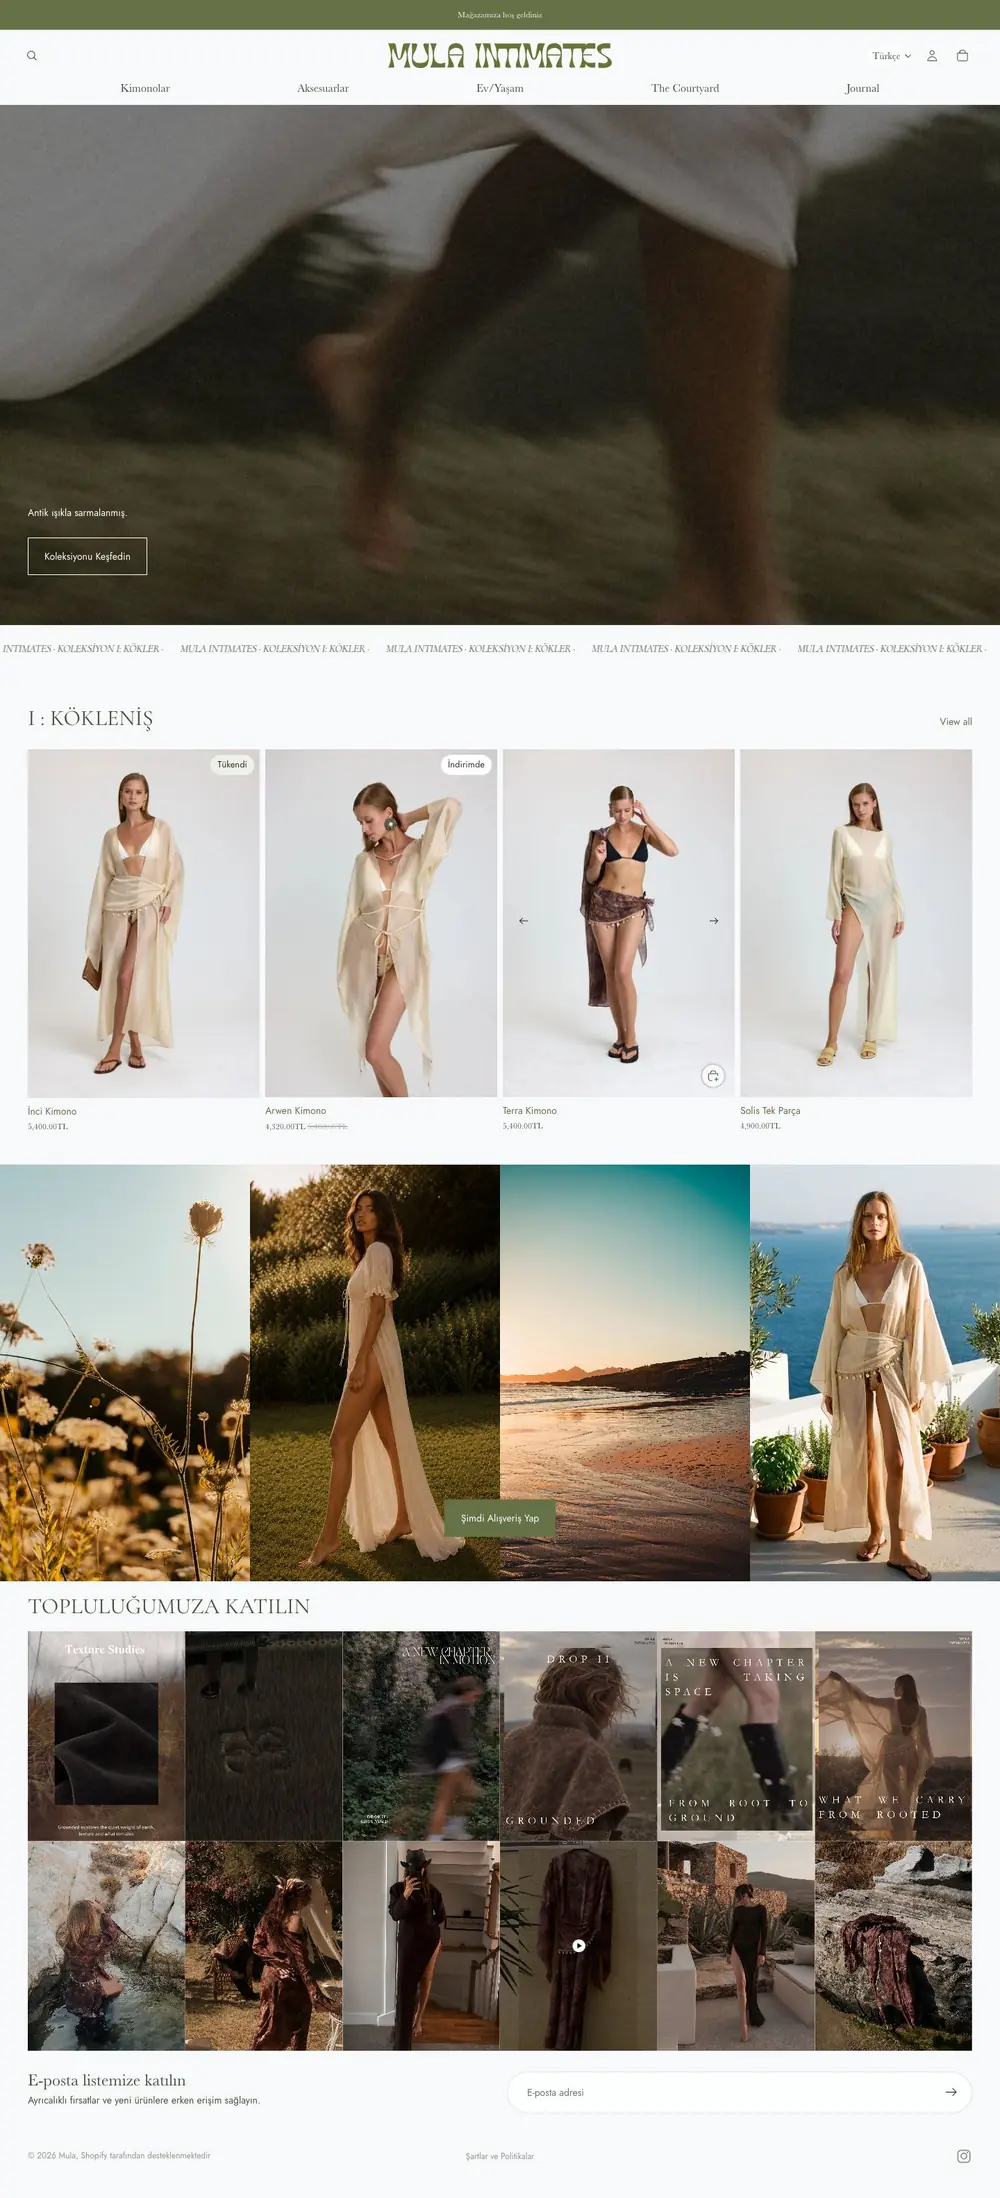Click sunset beach lookbook image
The image size is (1000, 2198).
point(625,1372)
